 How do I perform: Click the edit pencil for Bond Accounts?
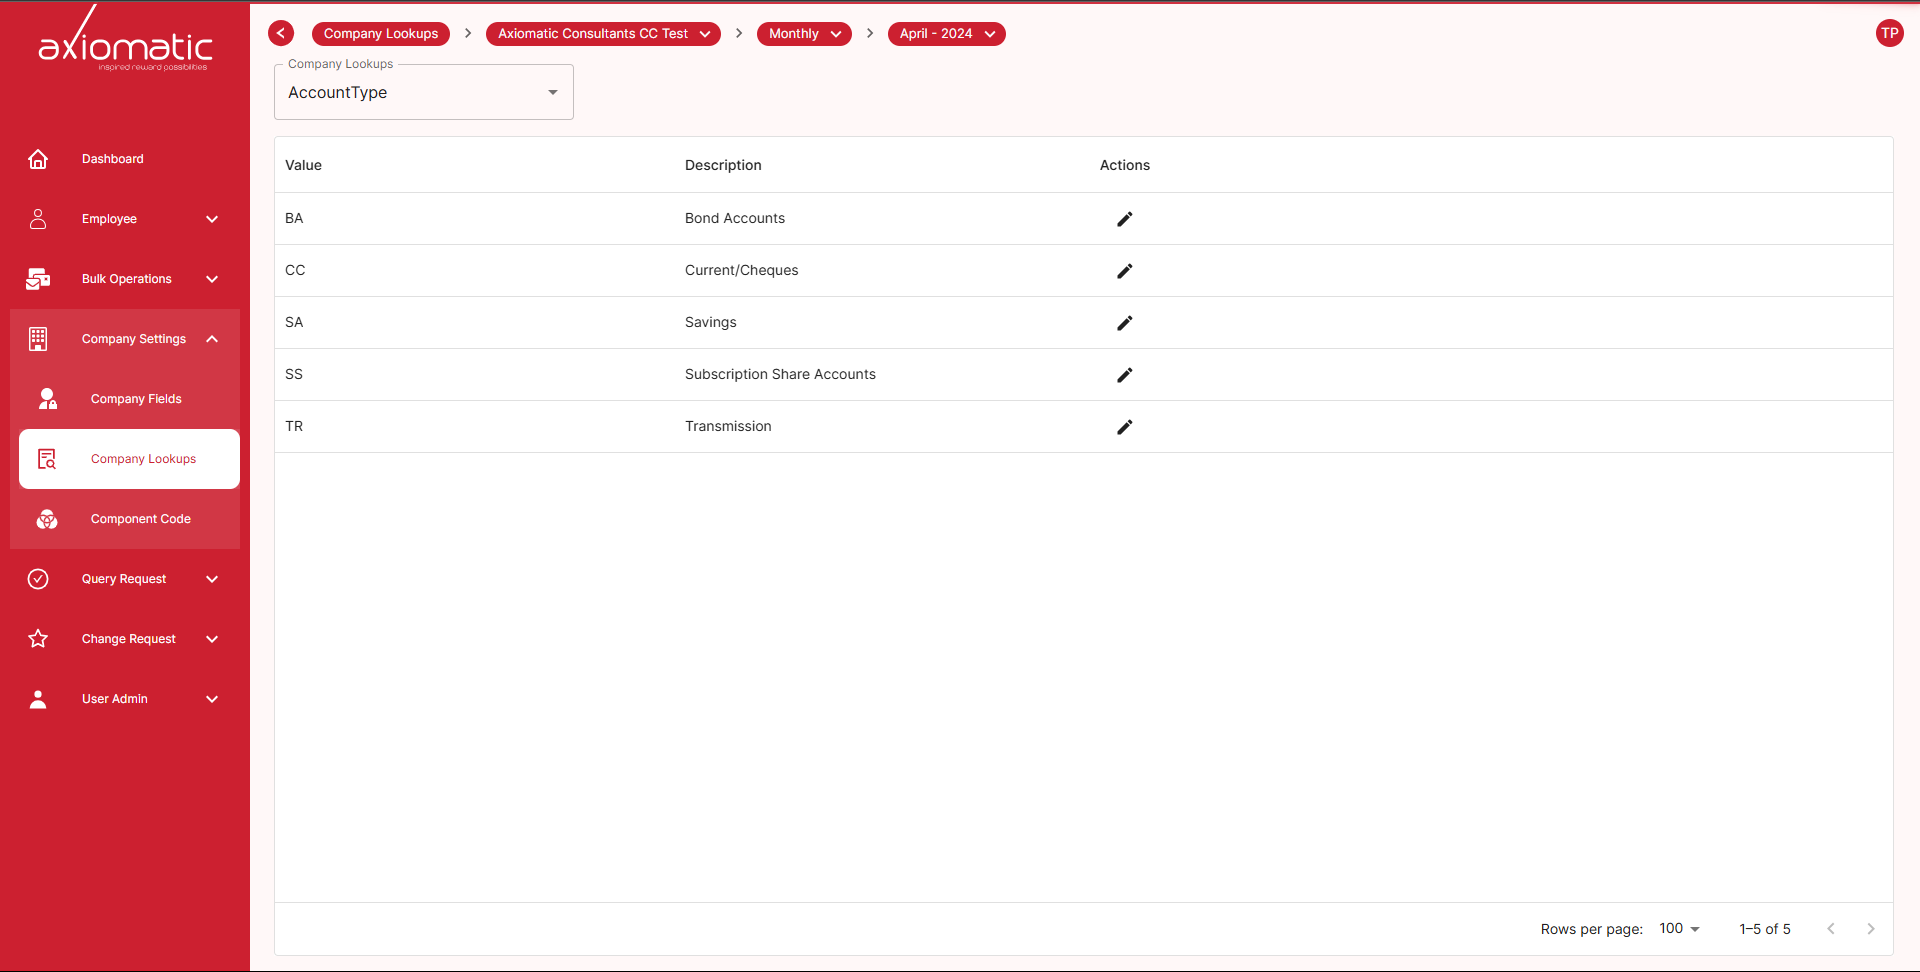1124,219
